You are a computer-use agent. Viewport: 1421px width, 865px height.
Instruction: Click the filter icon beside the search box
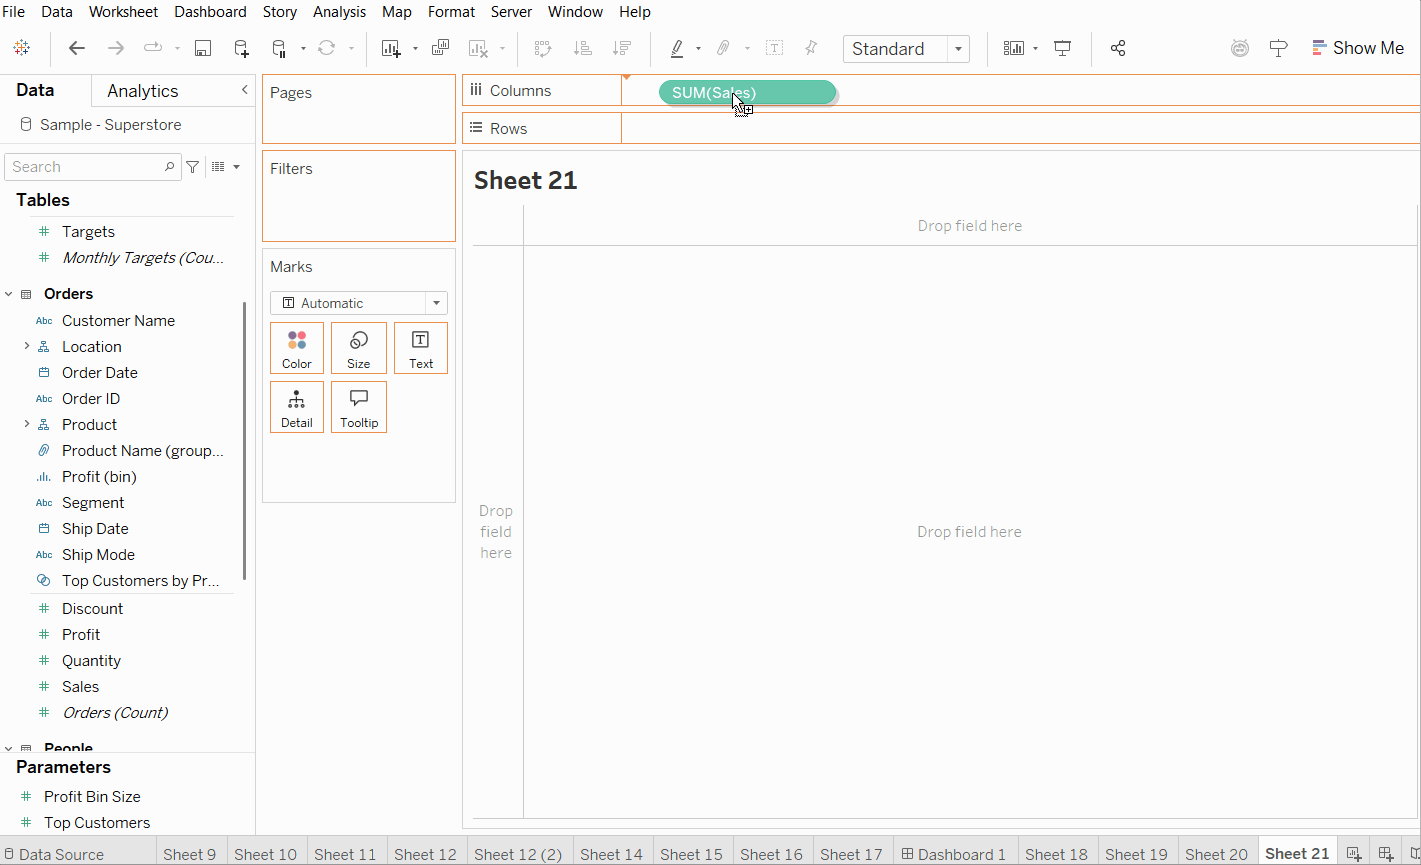click(193, 167)
